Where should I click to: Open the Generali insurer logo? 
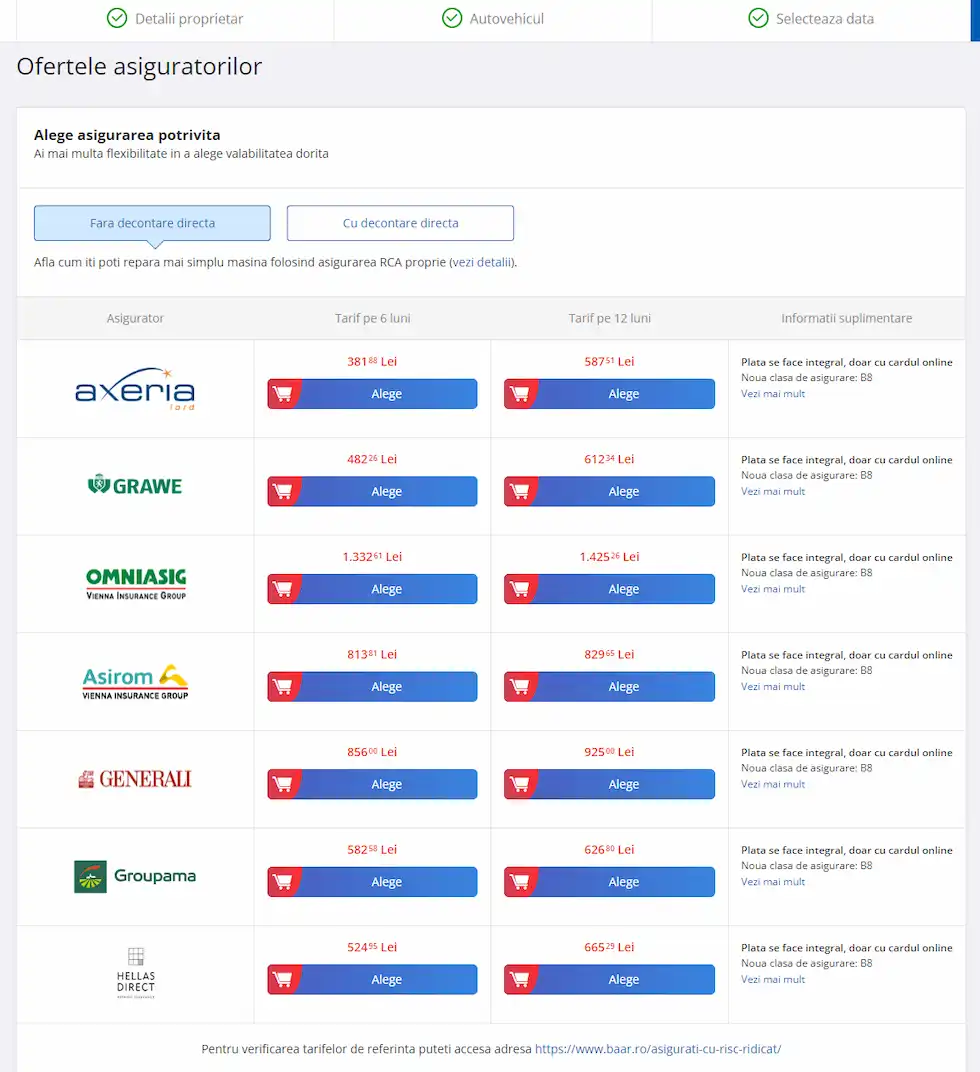135,779
